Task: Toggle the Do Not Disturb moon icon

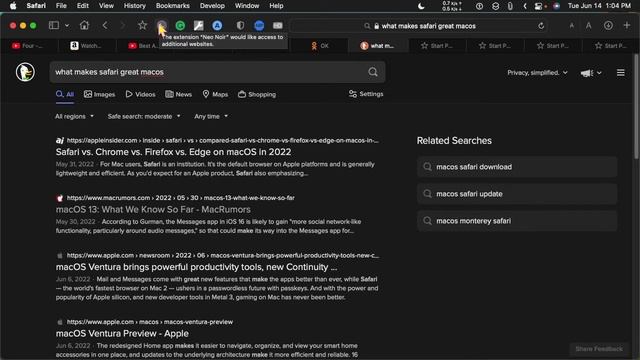Action: pyautogui.click(x=421, y=6)
